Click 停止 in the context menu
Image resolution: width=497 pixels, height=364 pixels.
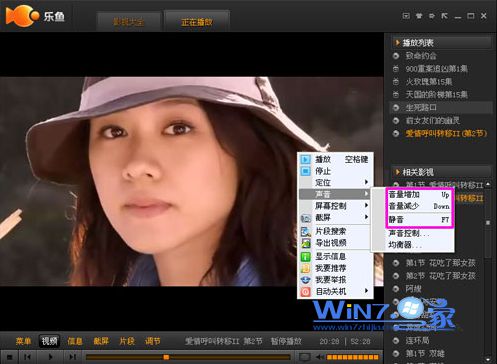336,171
